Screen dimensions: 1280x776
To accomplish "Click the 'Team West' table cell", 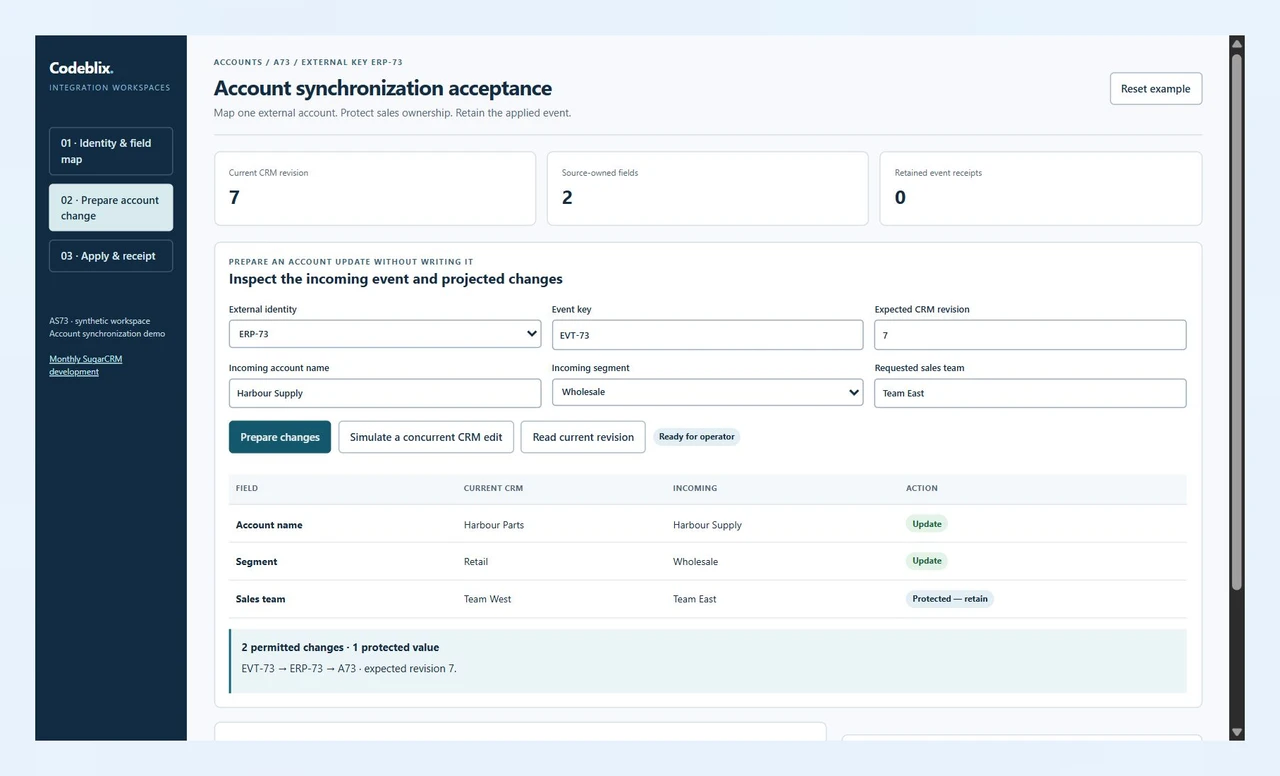I will (487, 599).
